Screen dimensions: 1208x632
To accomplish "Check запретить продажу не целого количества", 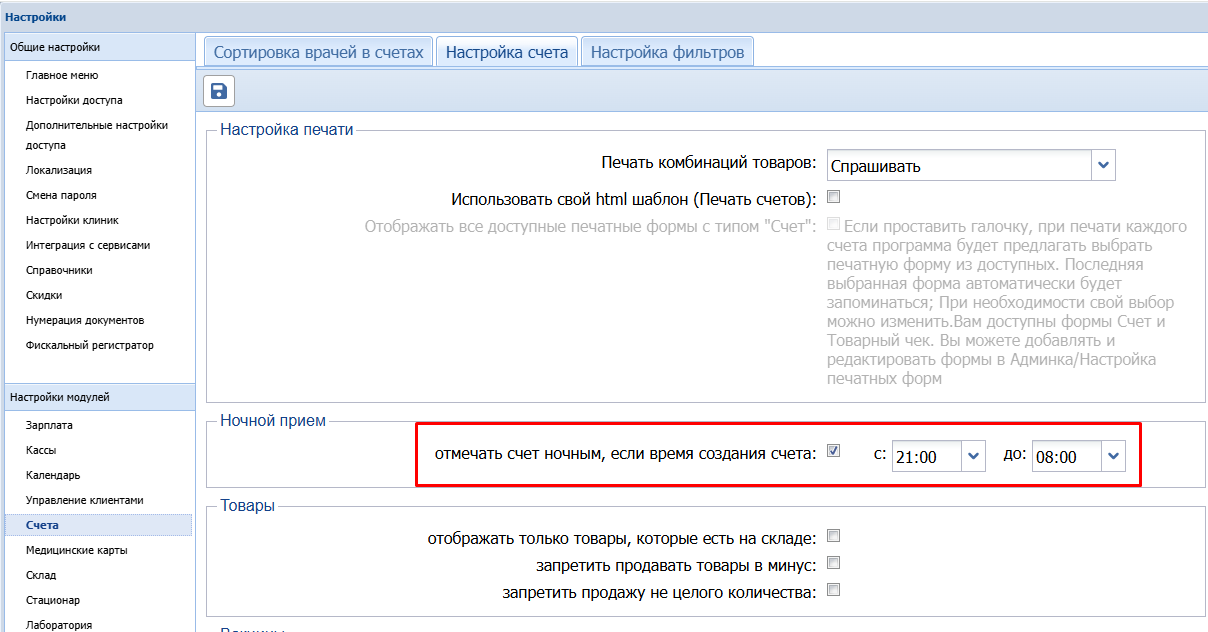I will coord(833,590).
